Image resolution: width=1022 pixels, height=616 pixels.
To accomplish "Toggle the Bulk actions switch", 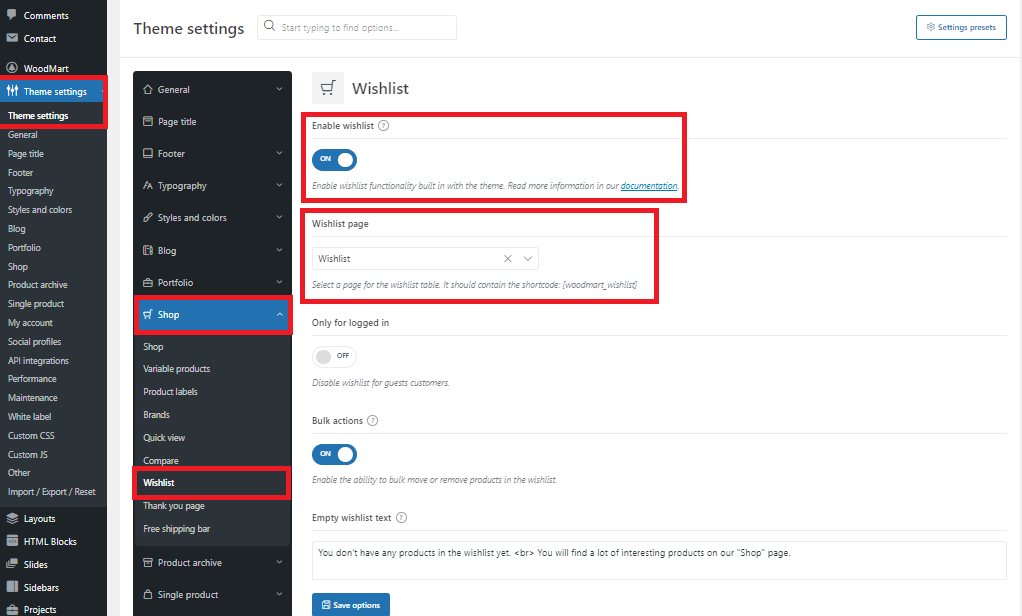I will pos(334,454).
